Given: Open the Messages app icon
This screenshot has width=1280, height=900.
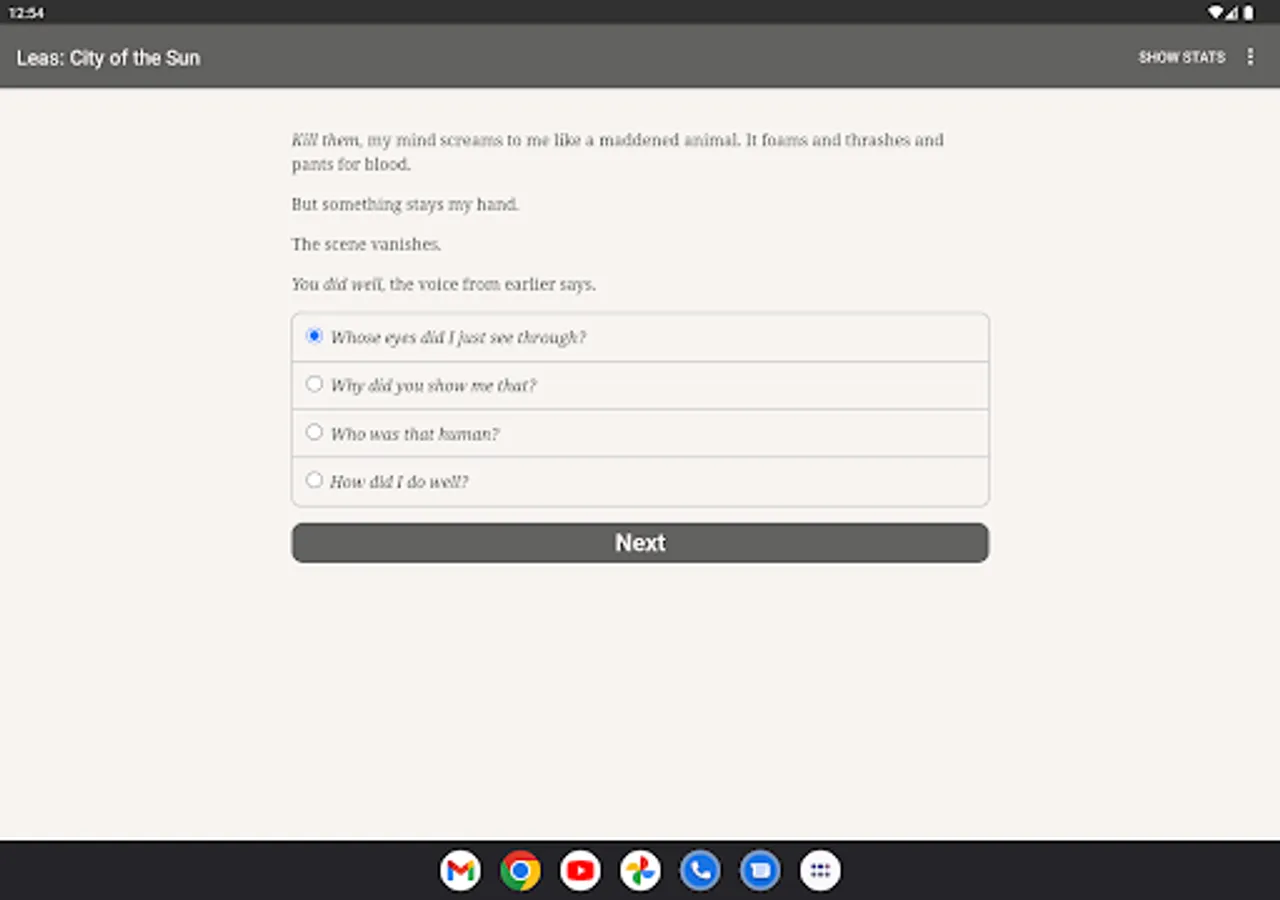Looking at the screenshot, I should [760, 871].
